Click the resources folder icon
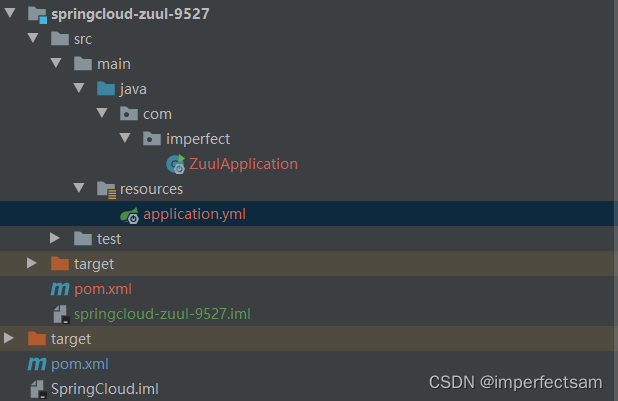The height and width of the screenshot is (401, 618). pos(106,190)
